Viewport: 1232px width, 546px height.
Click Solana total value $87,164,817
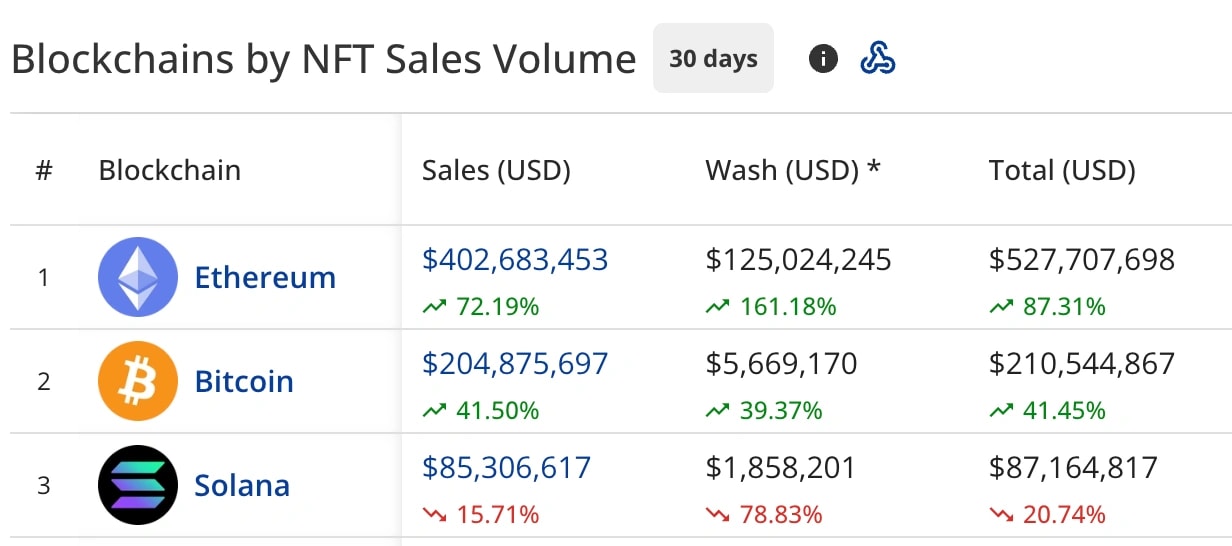click(x=1073, y=468)
